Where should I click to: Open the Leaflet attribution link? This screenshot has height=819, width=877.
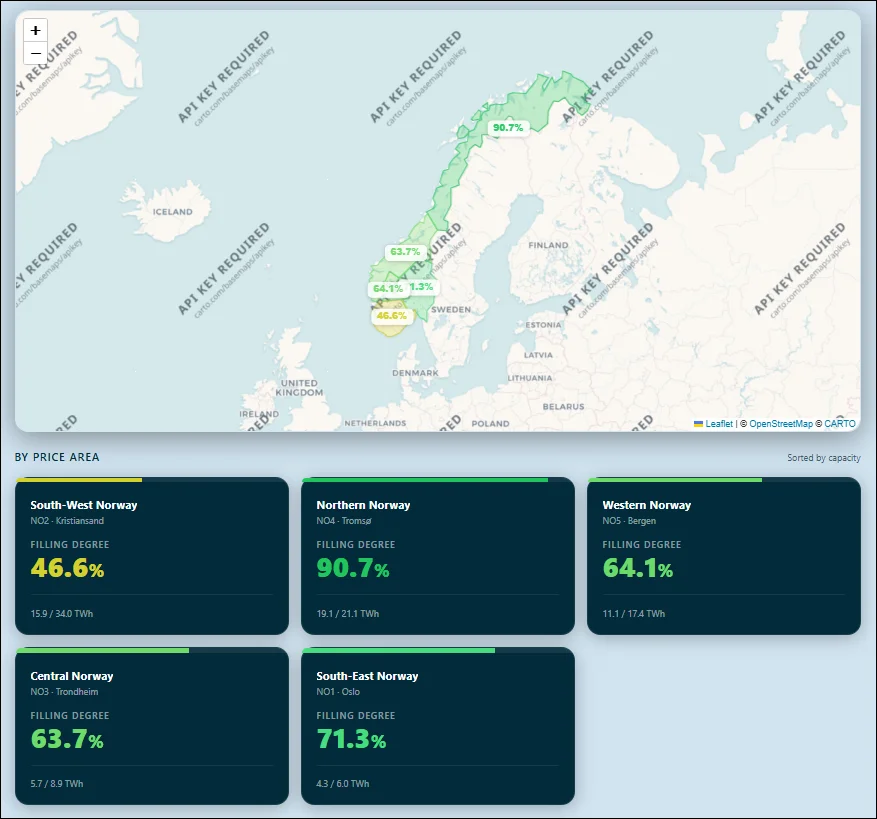[x=719, y=423]
